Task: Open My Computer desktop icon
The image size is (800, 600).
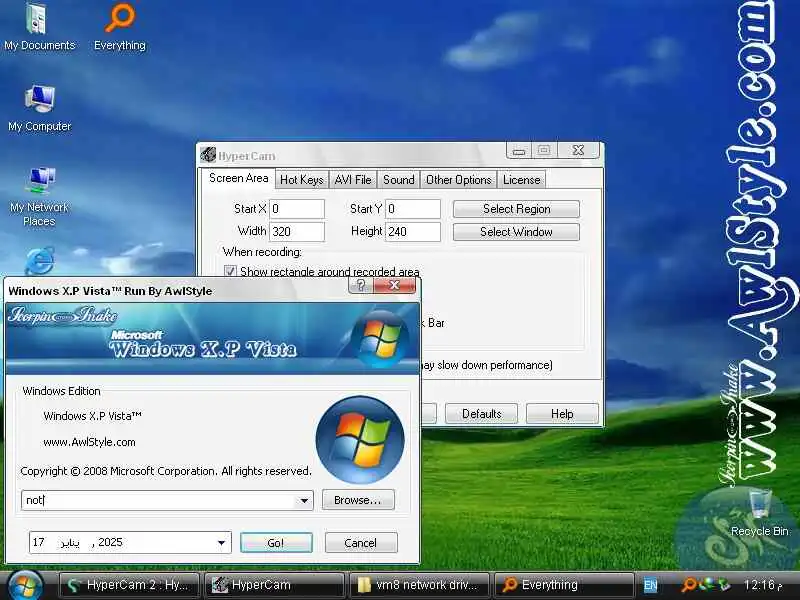Action: tap(39, 109)
